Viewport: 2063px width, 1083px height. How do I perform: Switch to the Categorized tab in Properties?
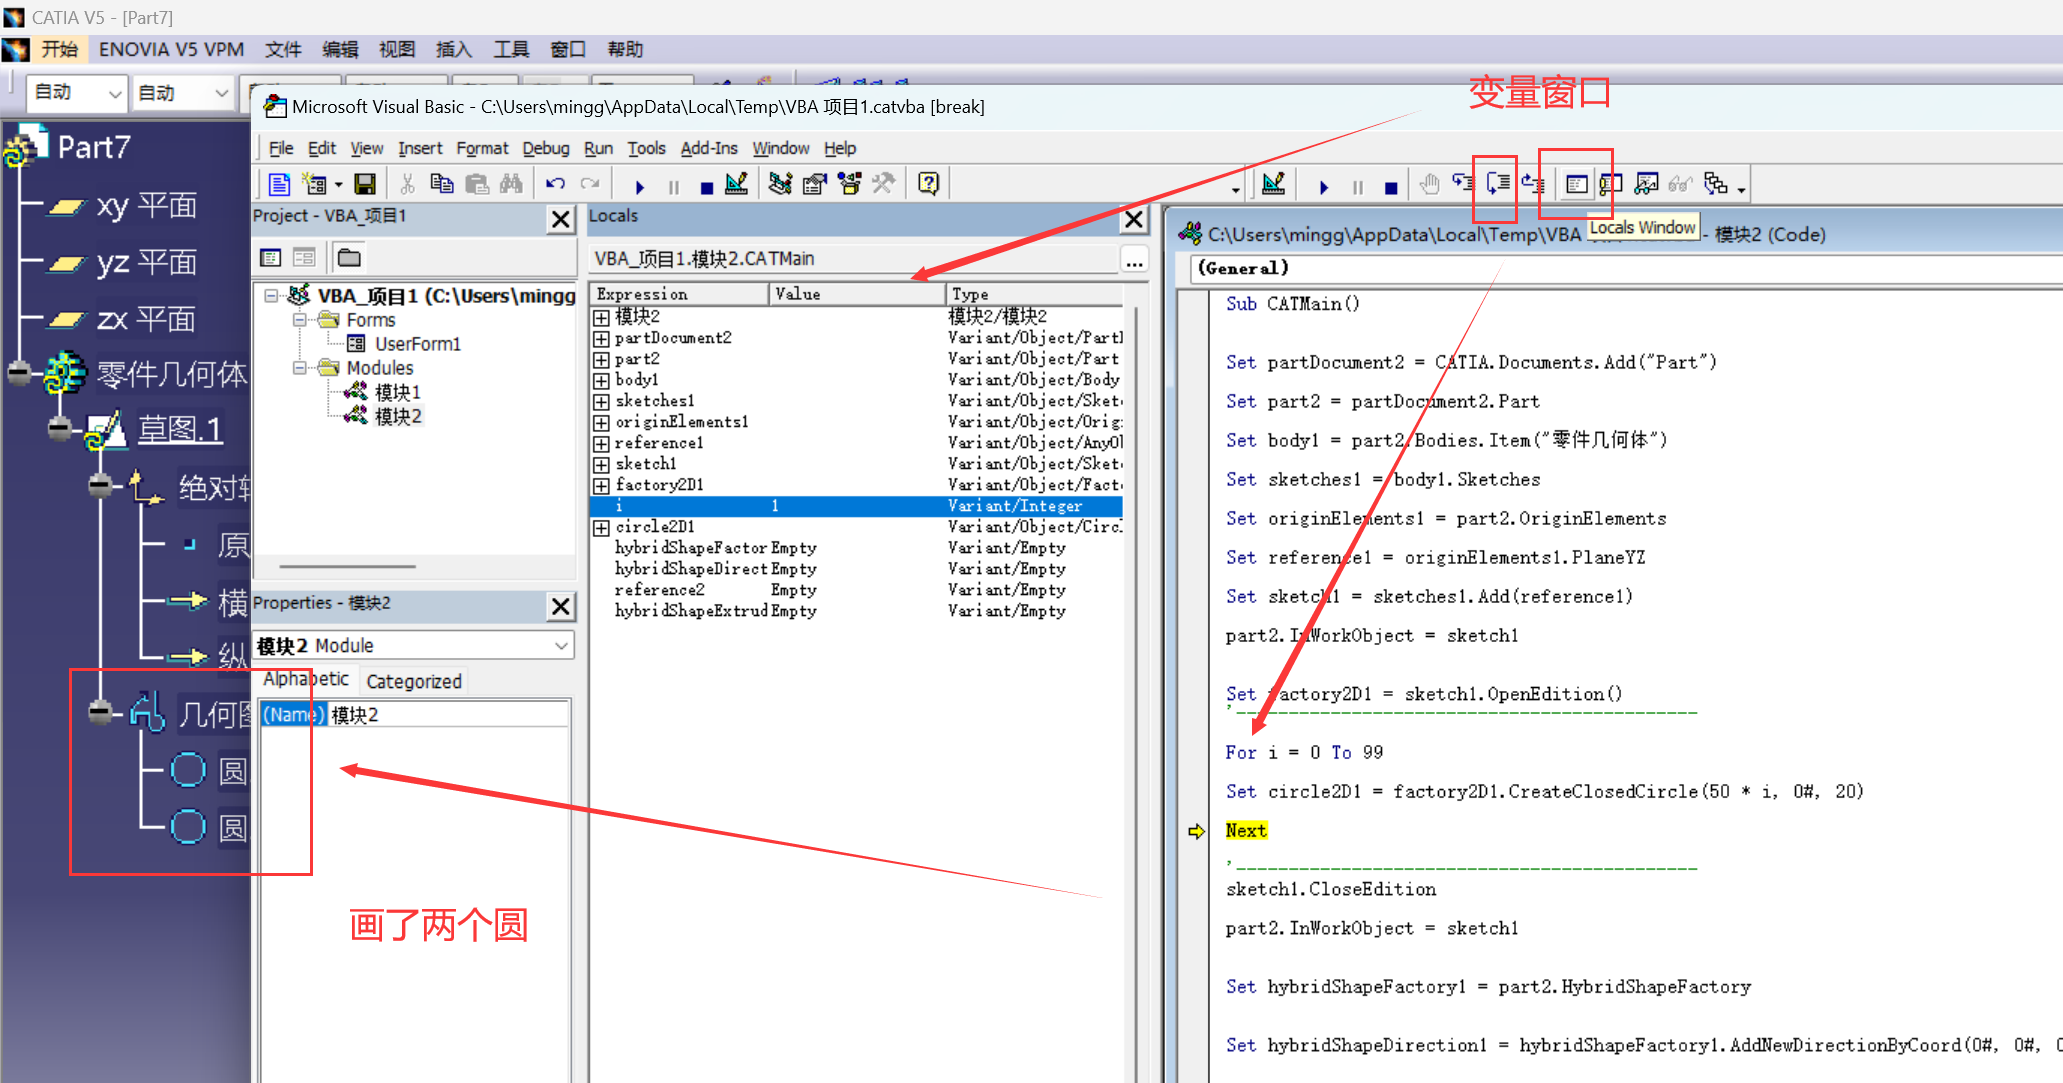(x=414, y=681)
